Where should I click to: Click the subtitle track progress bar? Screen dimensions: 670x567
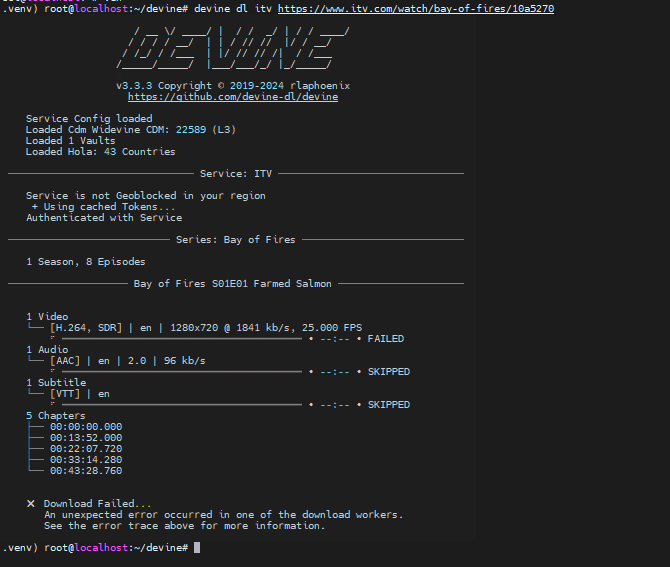point(182,405)
